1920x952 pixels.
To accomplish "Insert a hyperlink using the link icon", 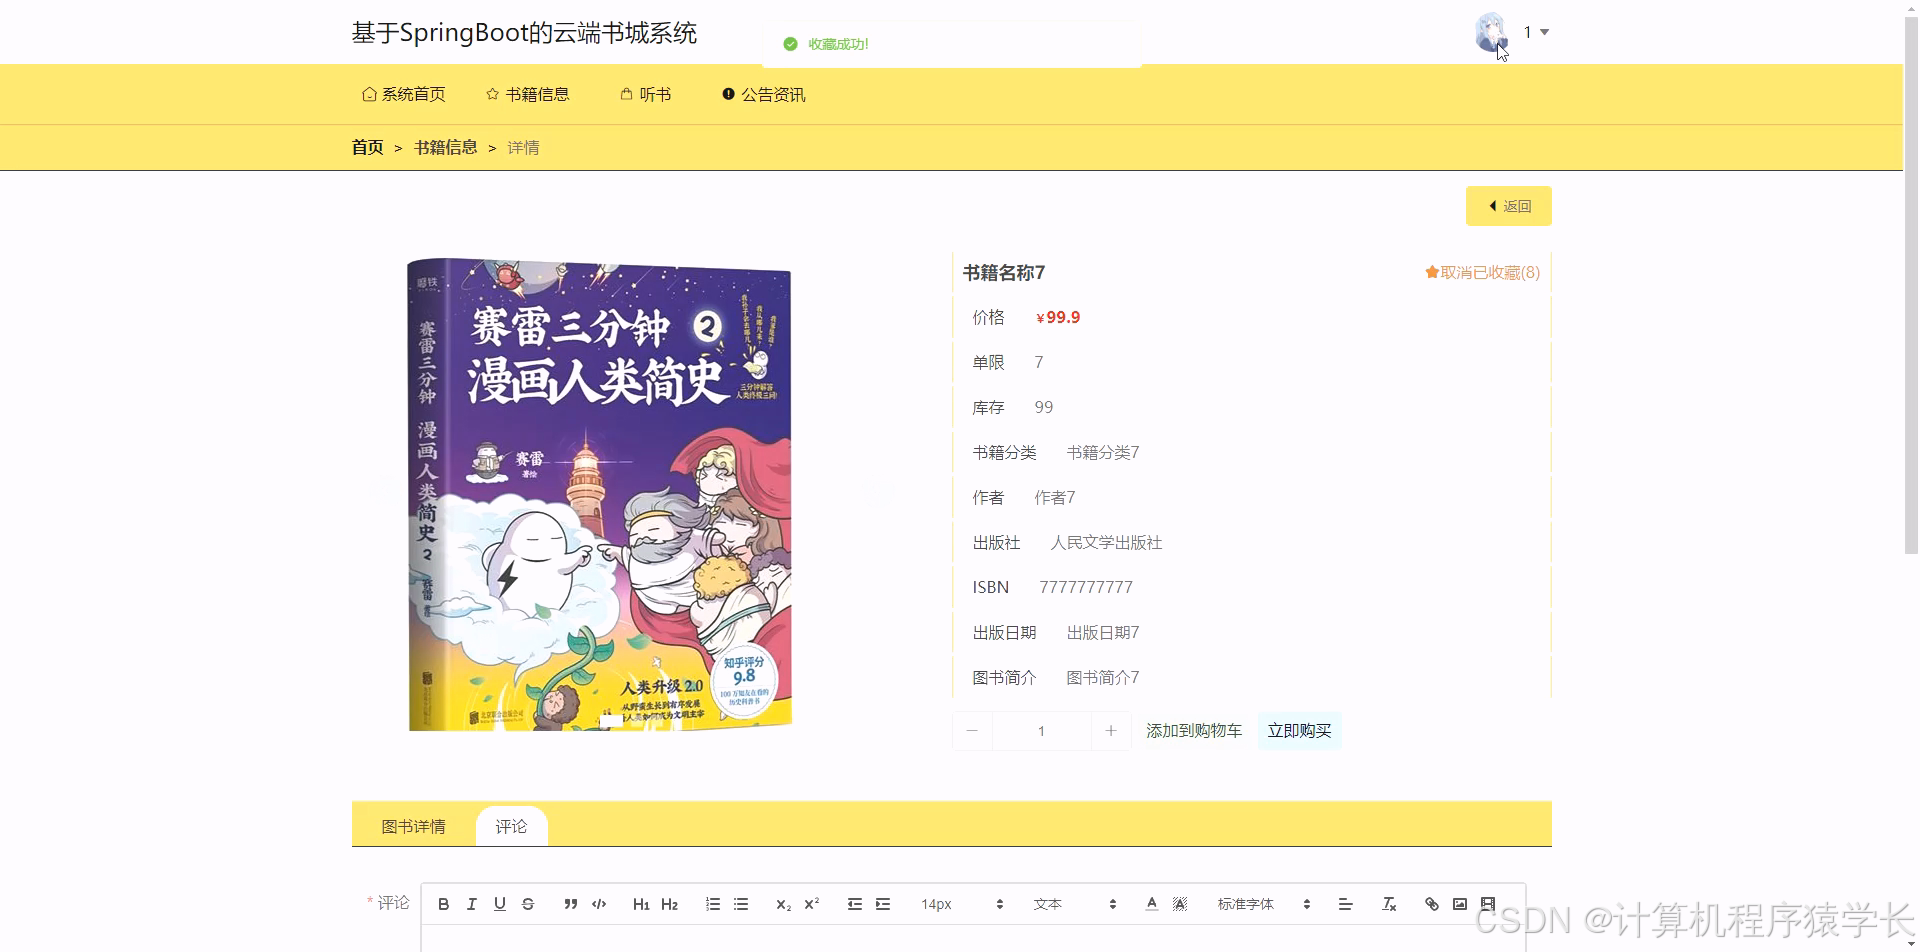I will tap(1430, 903).
